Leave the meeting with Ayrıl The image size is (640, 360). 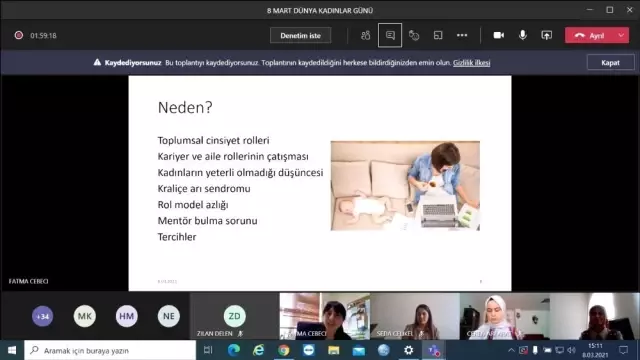[590, 36]
